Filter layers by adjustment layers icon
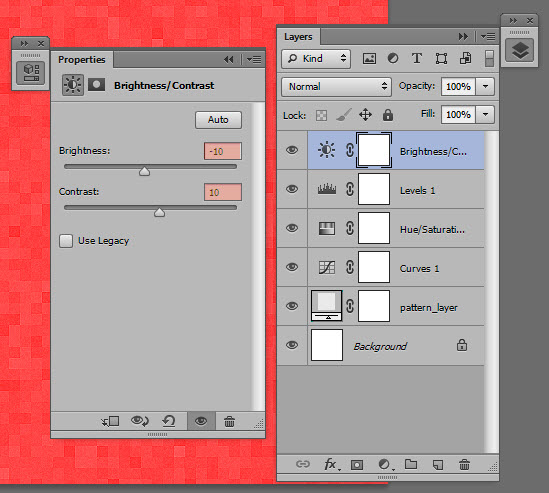549x493 pixels. (x=393, y=58)
